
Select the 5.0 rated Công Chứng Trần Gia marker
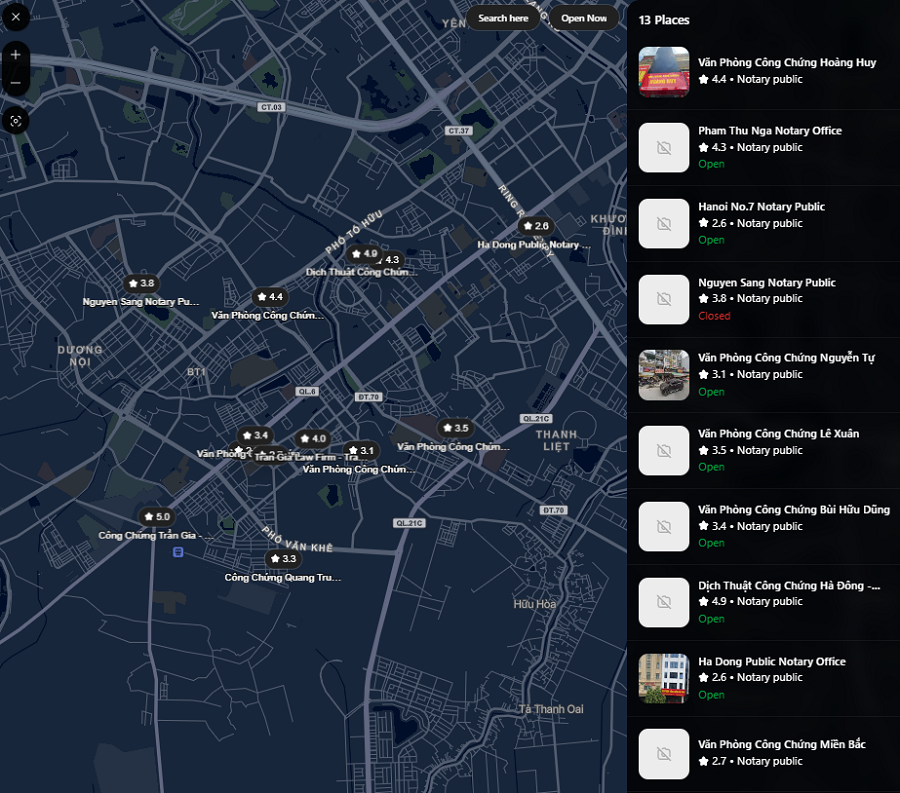pos(156,517)
